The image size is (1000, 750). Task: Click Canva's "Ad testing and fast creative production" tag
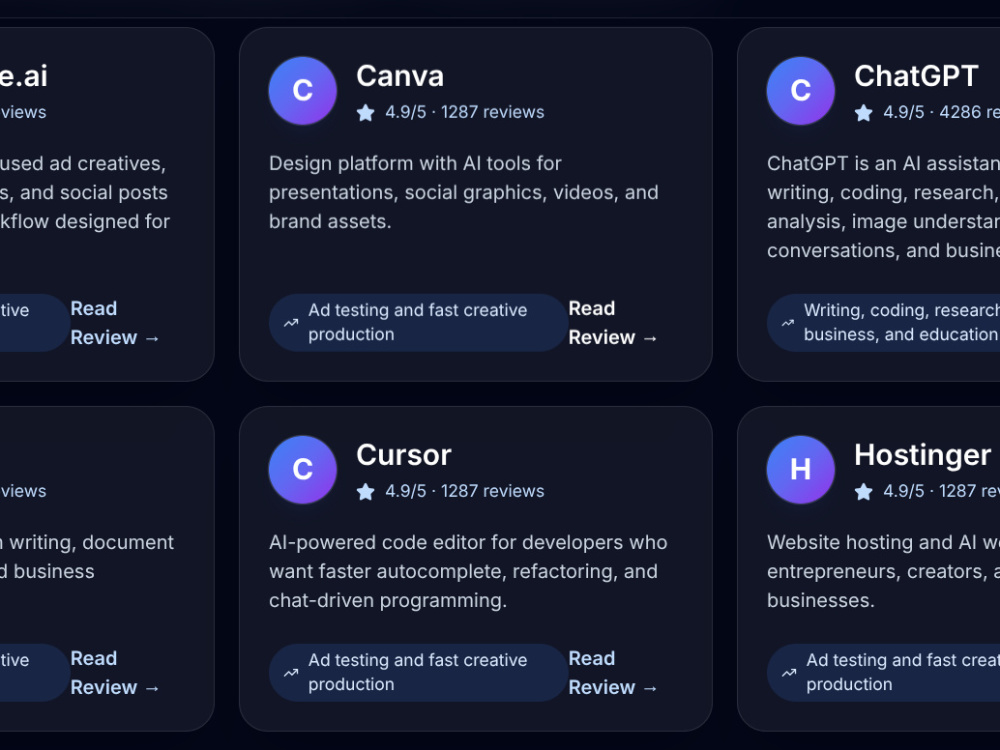(x=418, y=323)
